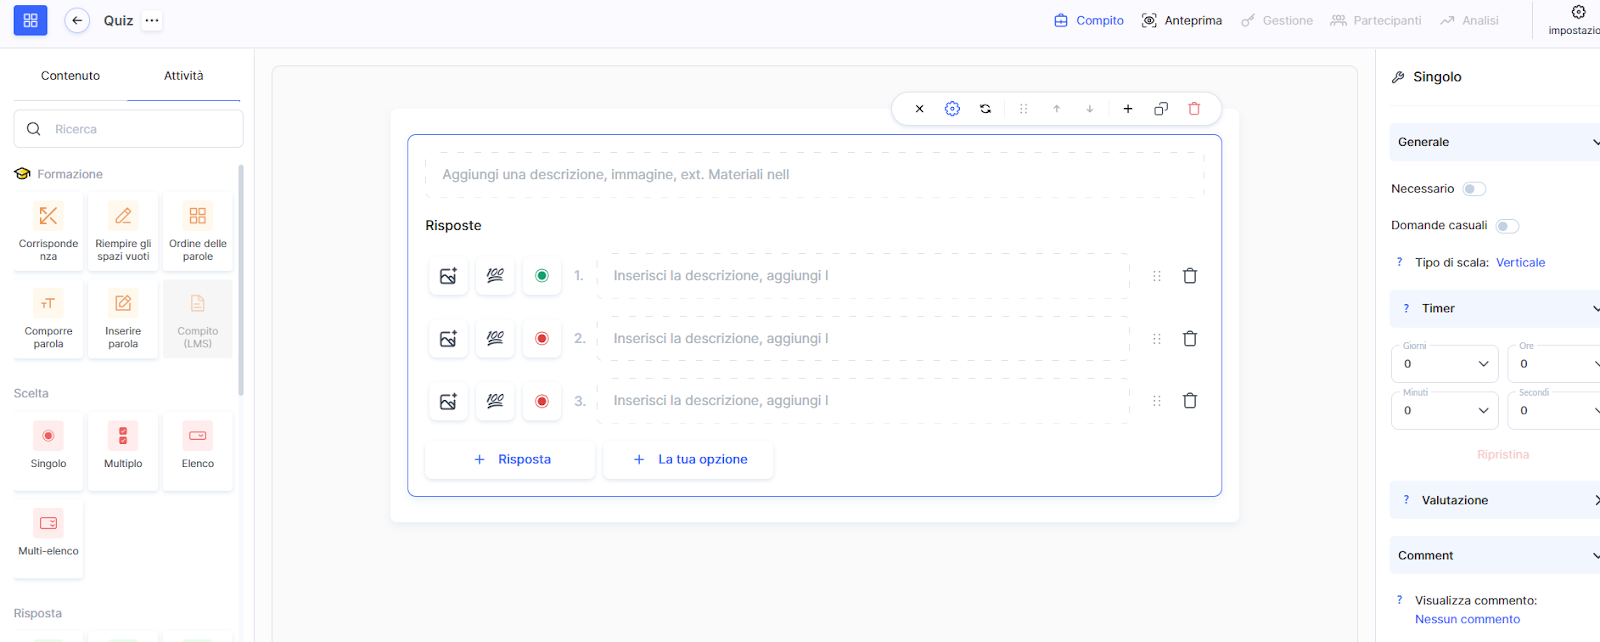
Task: Click the red trash icon in question toolbar
Action: click(1194, 109)
